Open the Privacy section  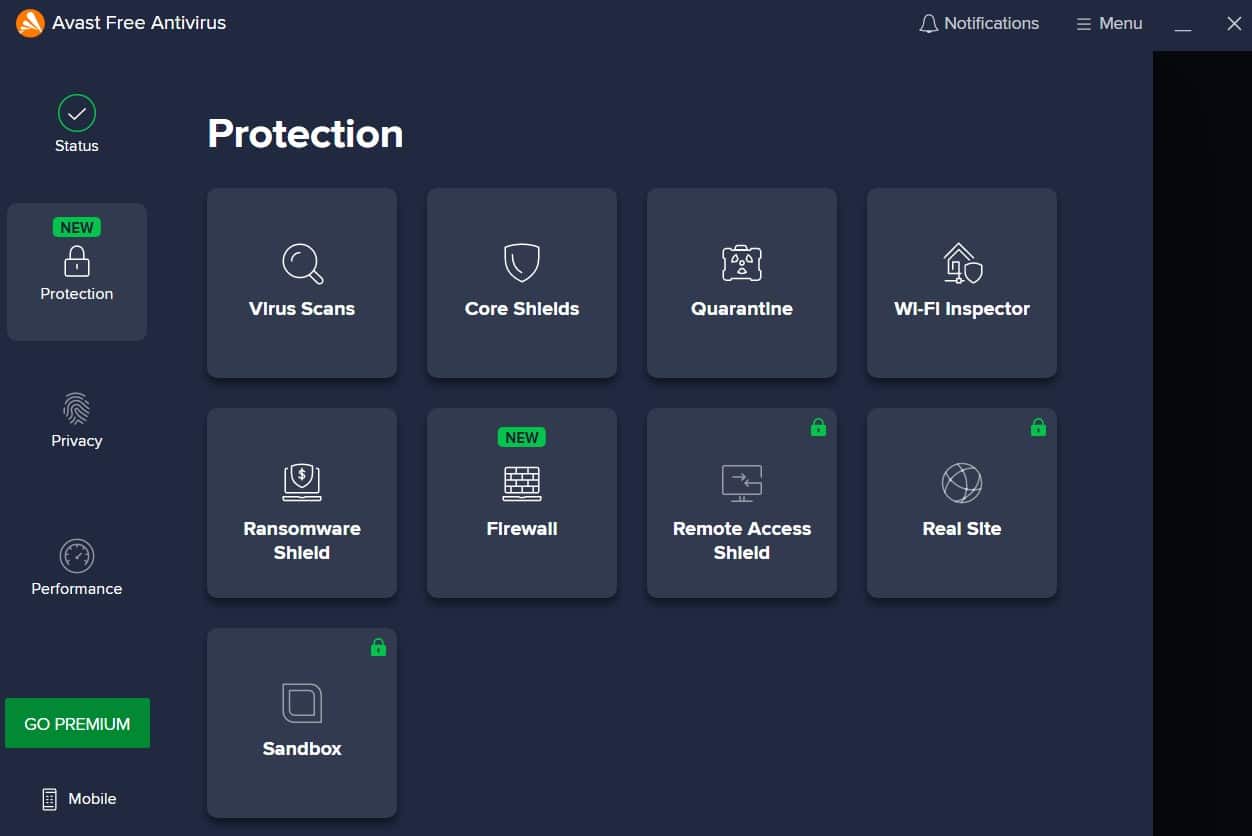(x=76, y=420)
